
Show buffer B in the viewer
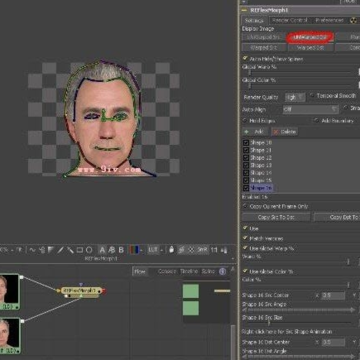tap(121, 250)
